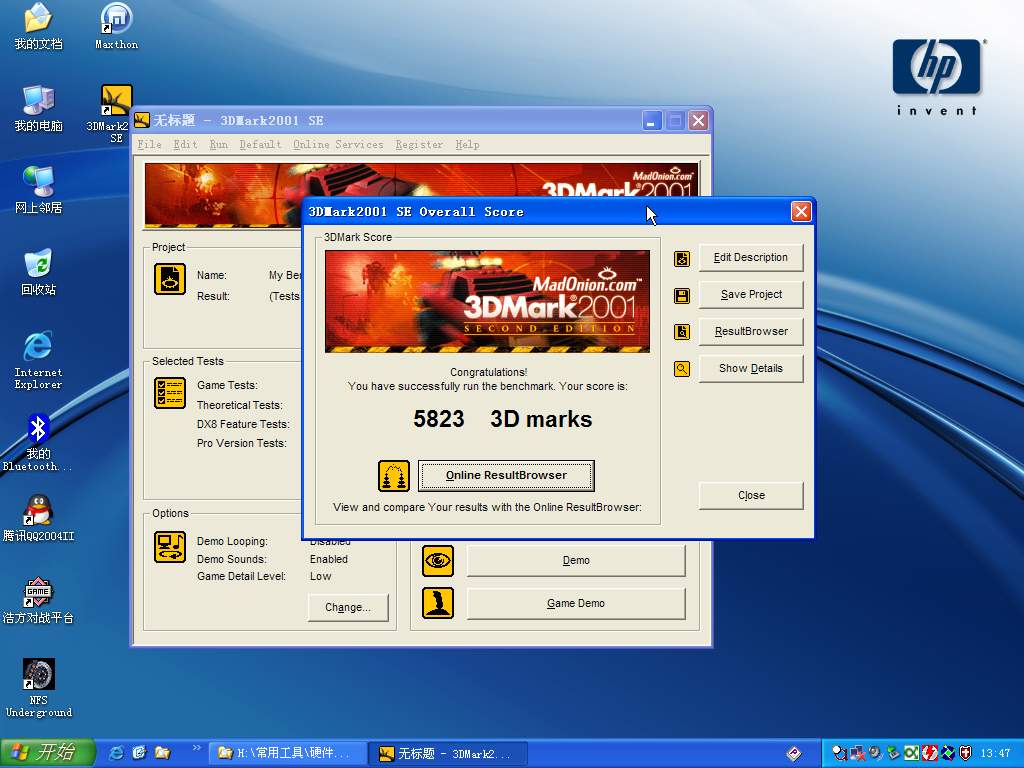Expand quick launch overflow chevron
Viewport: 1024px width, 768px height.
tap(197, 748)
